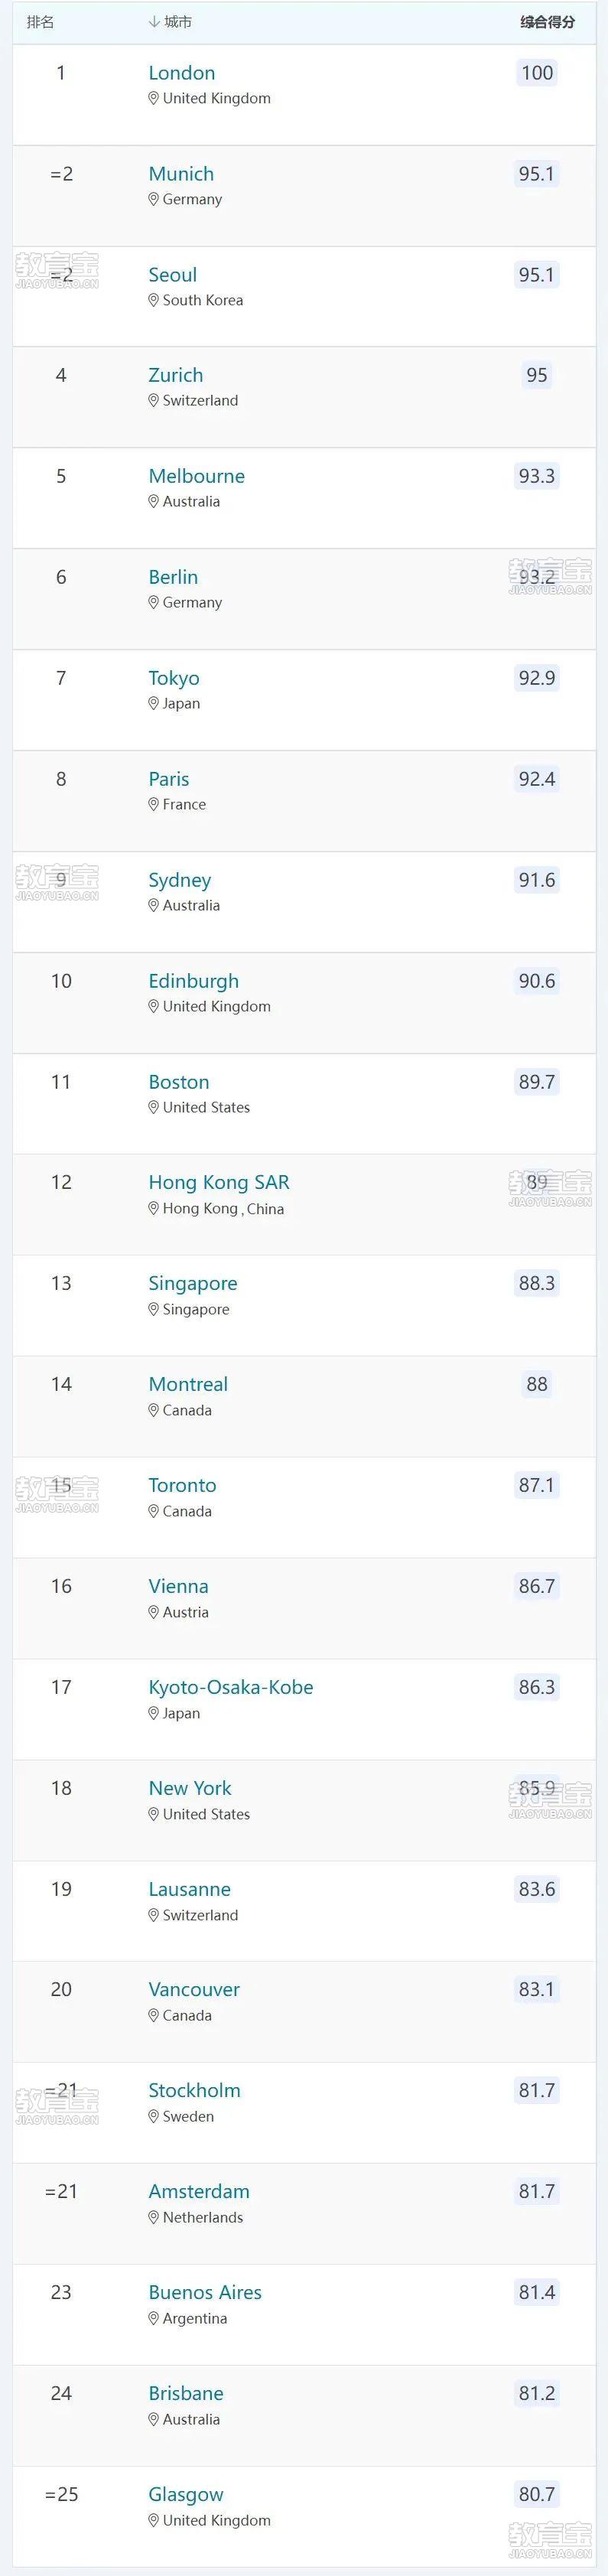Open the Melbourne city link
Screen dimensions: 608x2576
coord(197,476)
